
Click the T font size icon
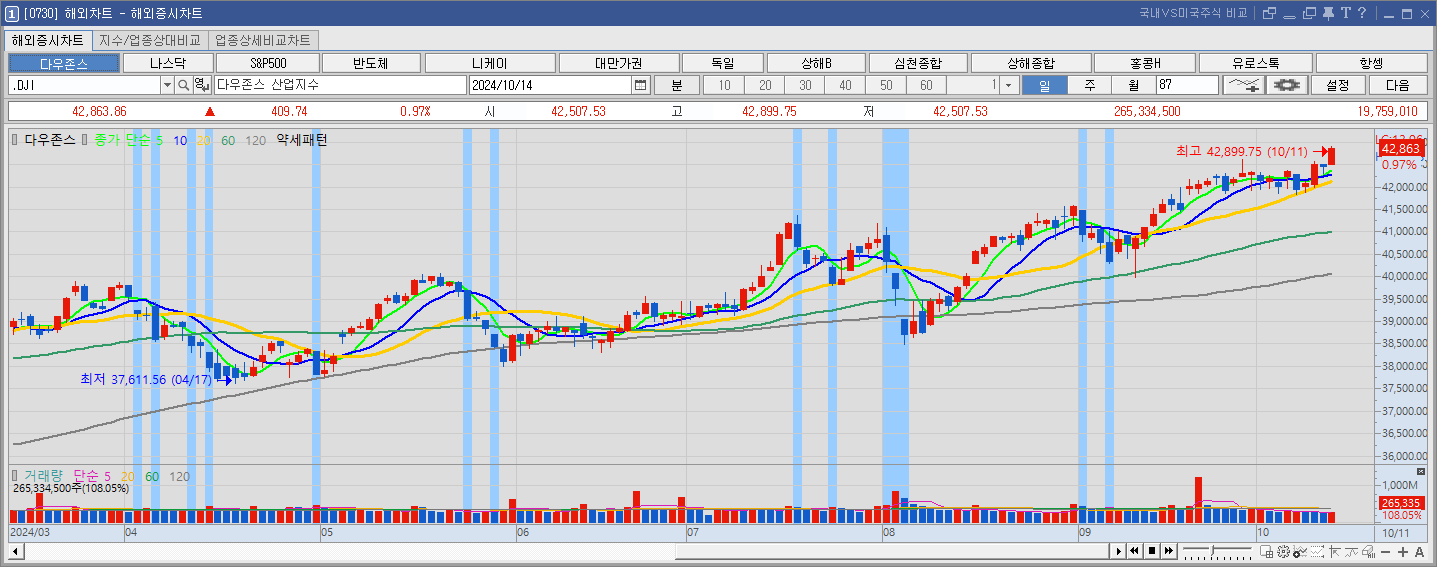[x=1346, y=13]
